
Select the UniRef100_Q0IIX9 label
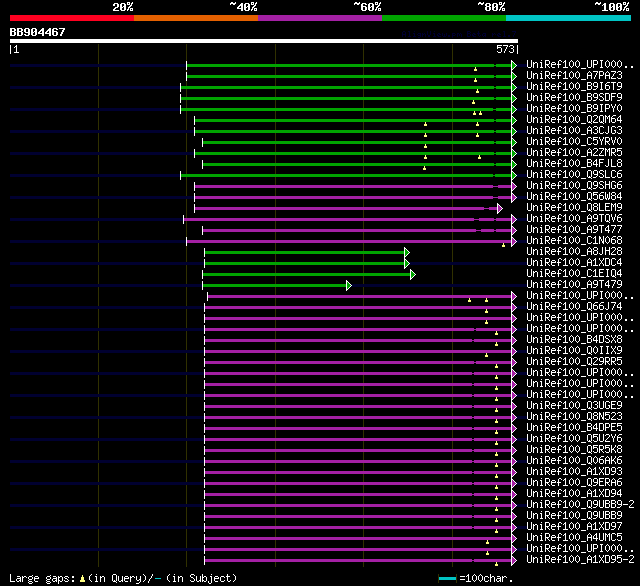(x=574, y=351)
